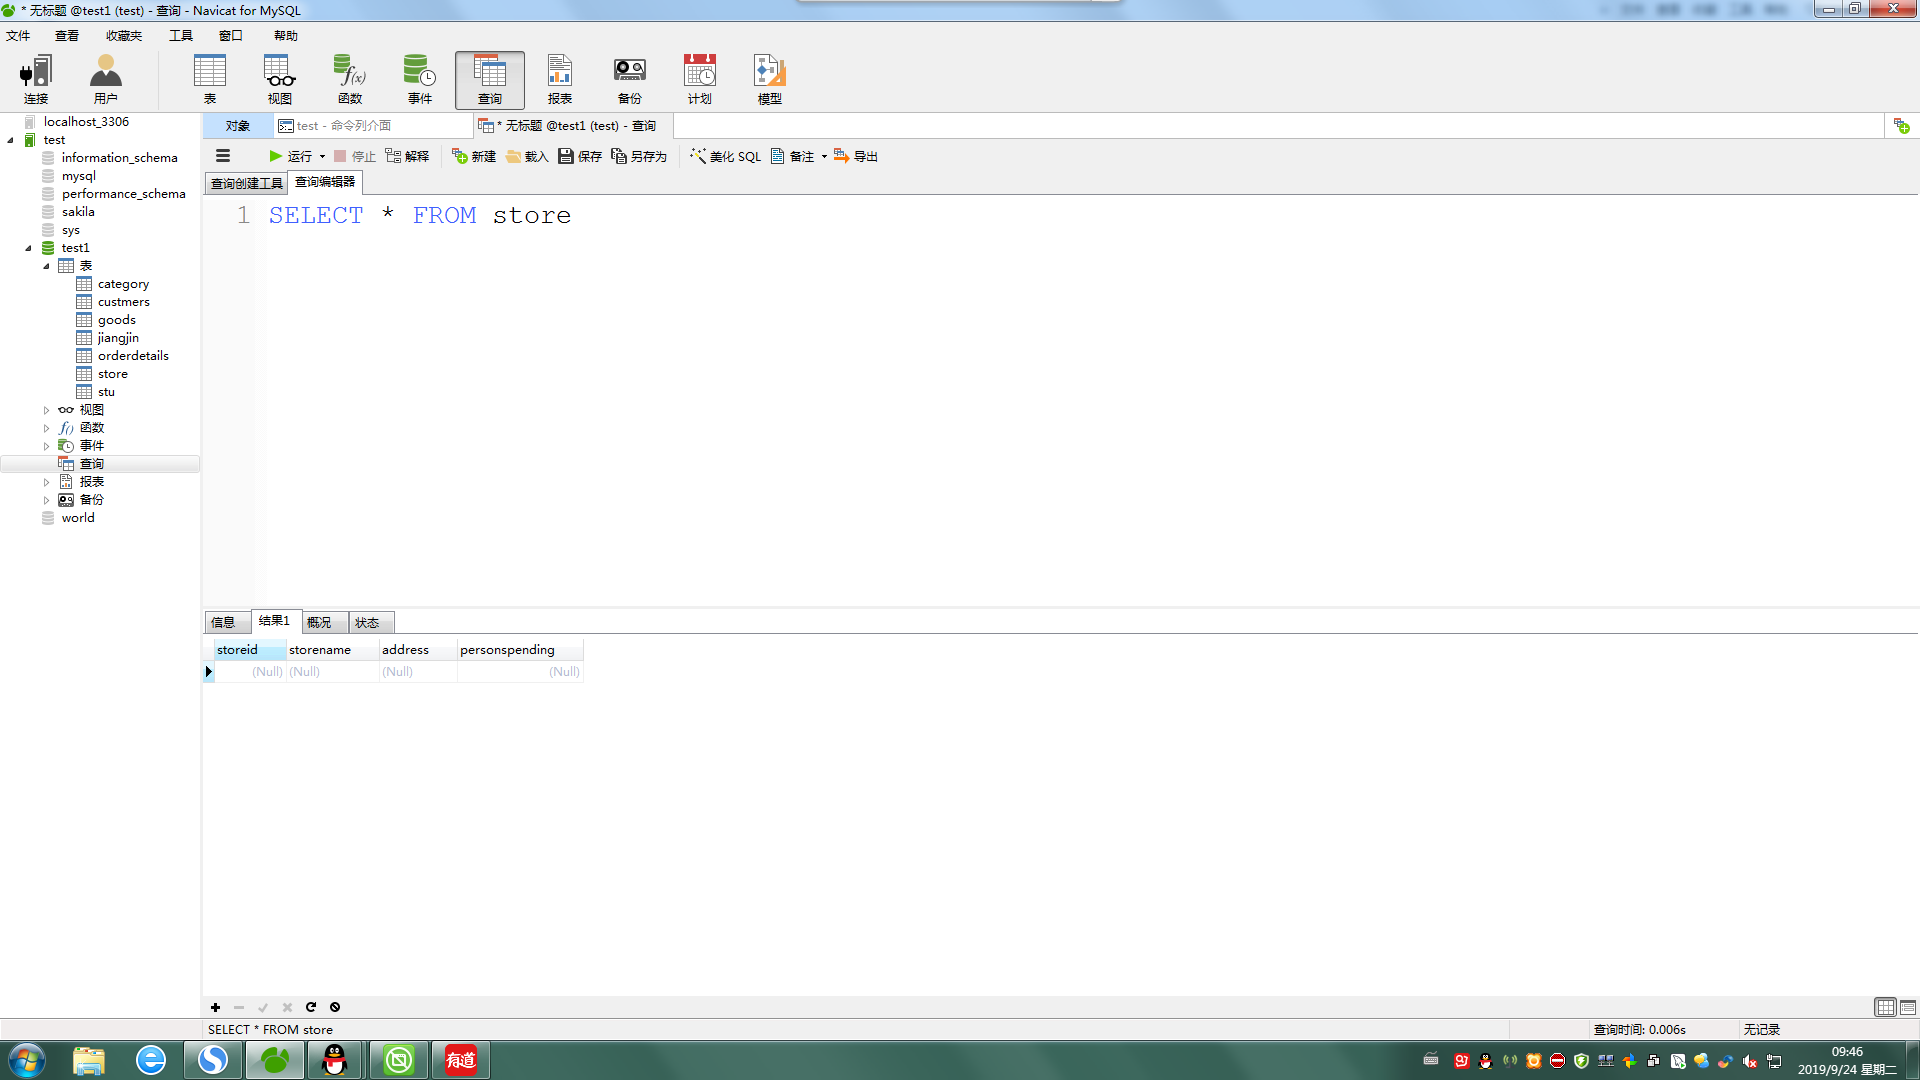
Task: Select the Query (查询) toolbar icon
Action: 490,80
